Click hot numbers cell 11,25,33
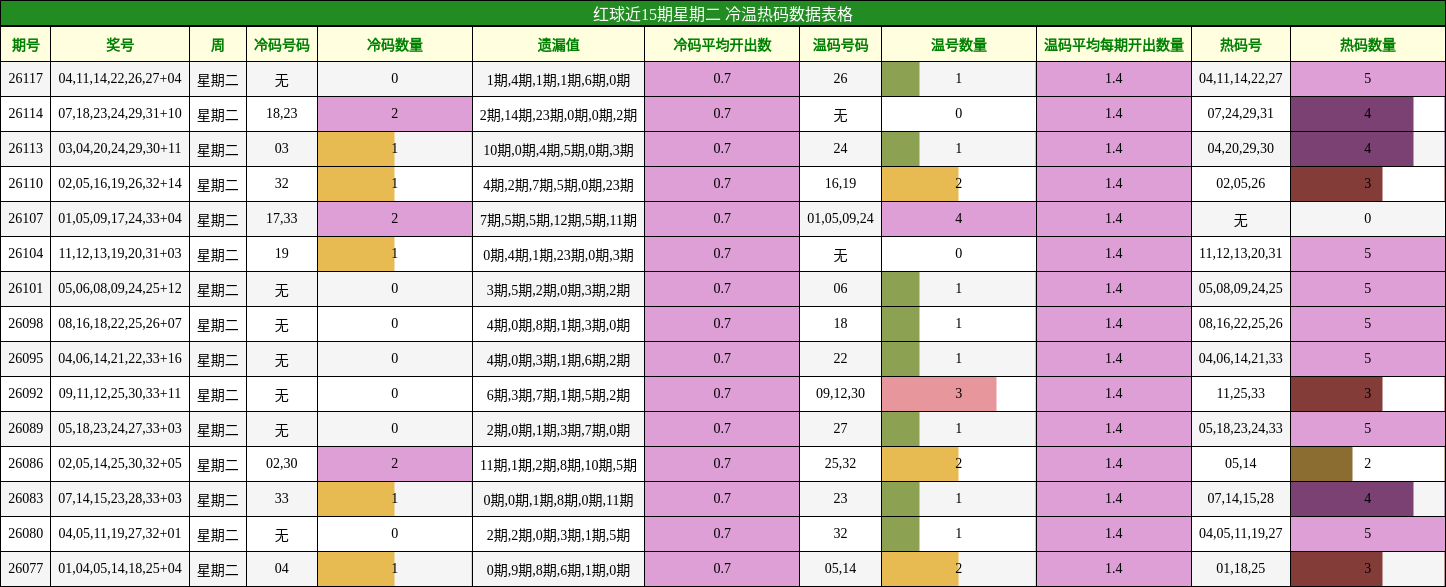The width and height of the screenshot is (1446, 587). [x=1241, y=394]
